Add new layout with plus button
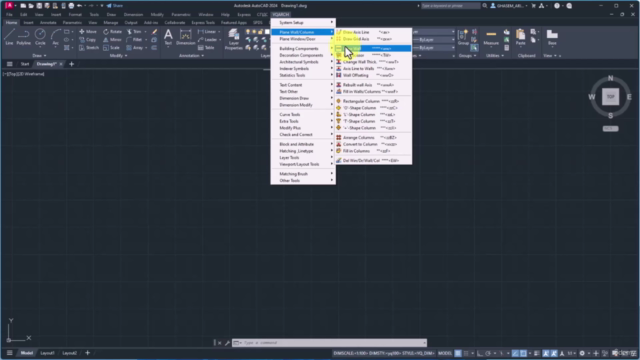The width and height of the screenshot is (640, 360). pyautogui.click(x=87, y=353)
